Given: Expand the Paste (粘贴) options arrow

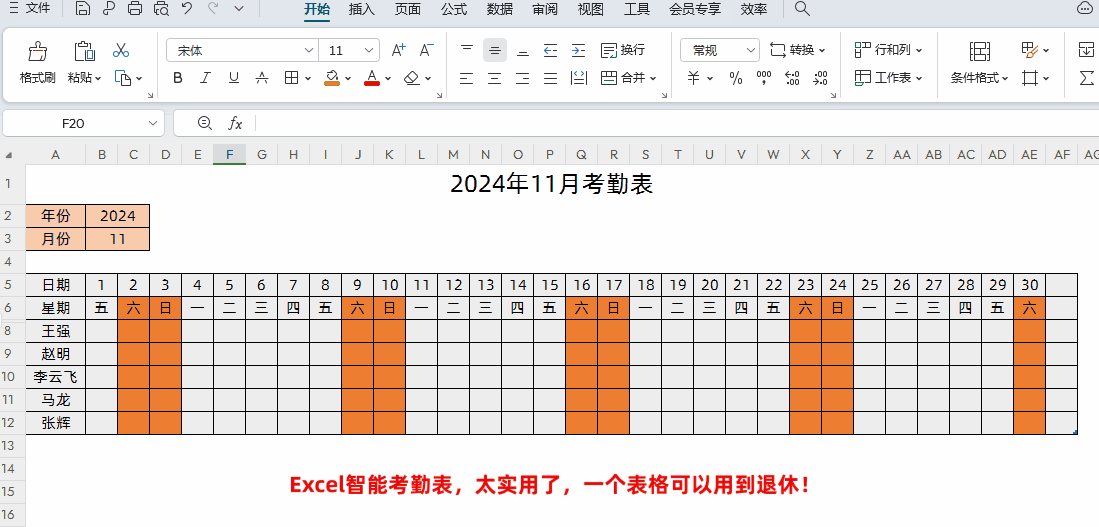Looking at the screenshot, I should point(98,78).
